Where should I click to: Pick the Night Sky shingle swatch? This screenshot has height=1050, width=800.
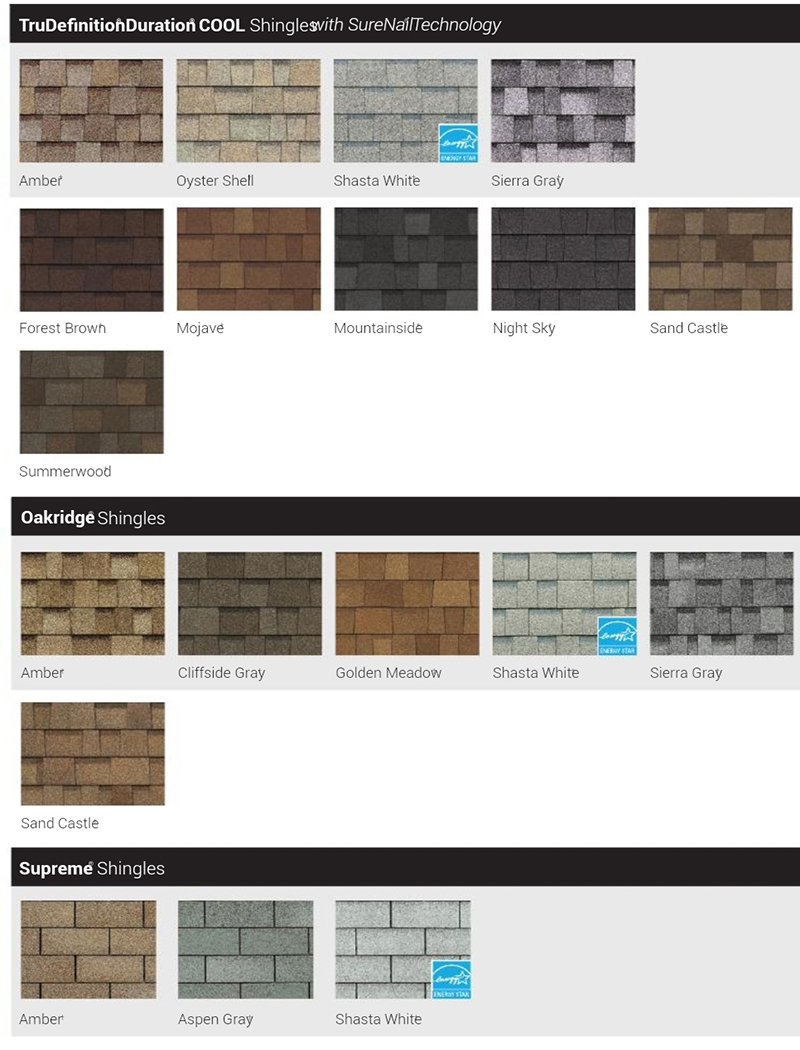tap(563, 260)
